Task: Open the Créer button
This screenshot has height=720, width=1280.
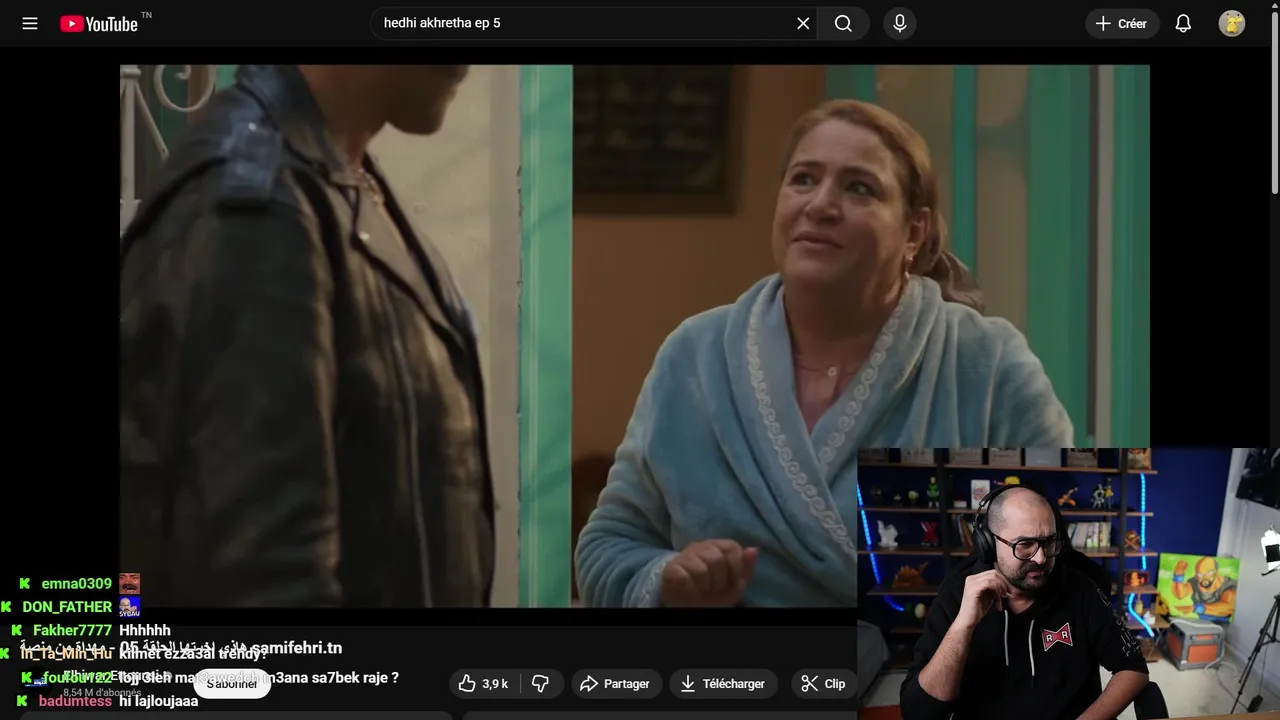Action: coord(1121,23)
